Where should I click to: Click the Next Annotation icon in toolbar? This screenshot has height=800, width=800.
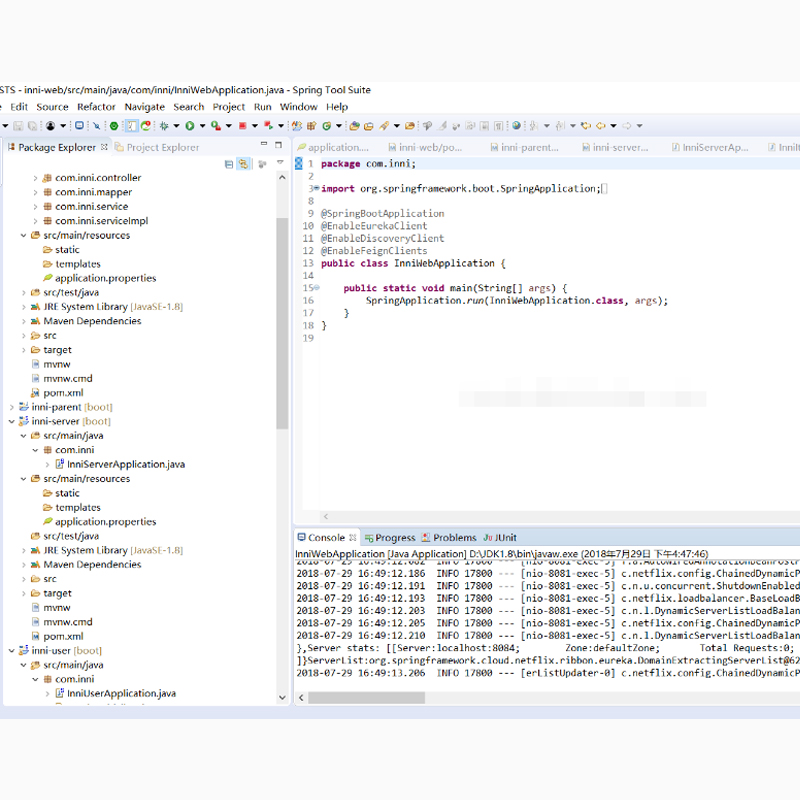click(x=533, y=126)
